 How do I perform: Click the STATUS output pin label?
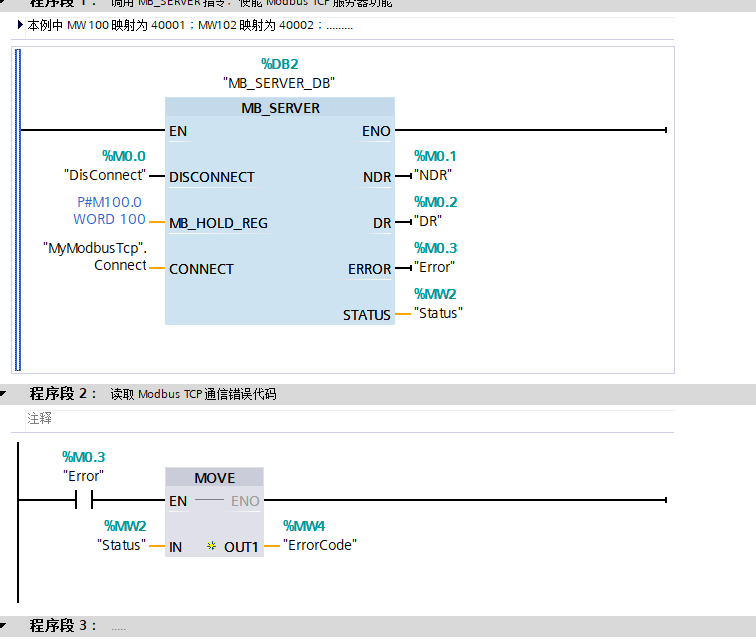click(x=366, y=315)
